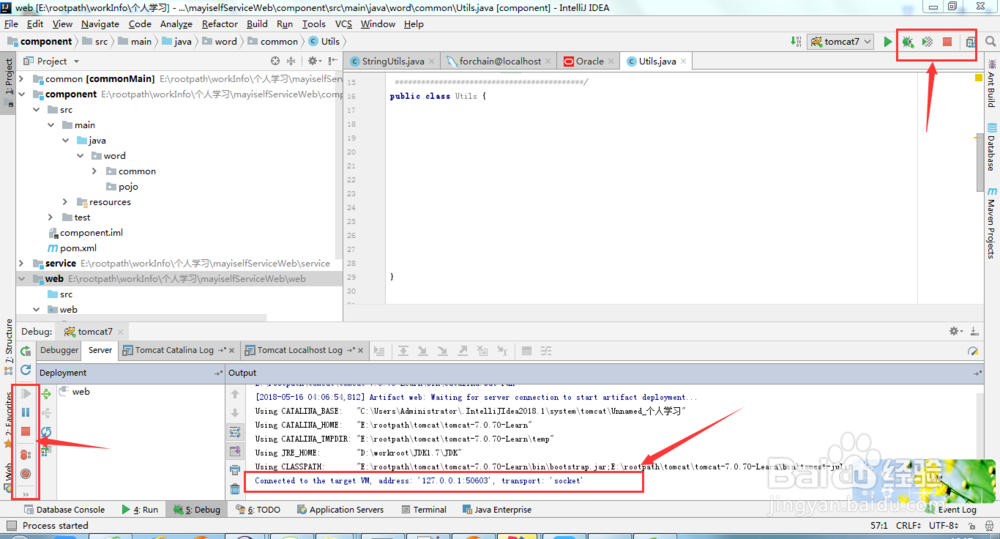1000x539 pixels.
Task: Collapse all in the Project panel
Action: [291, 61]
